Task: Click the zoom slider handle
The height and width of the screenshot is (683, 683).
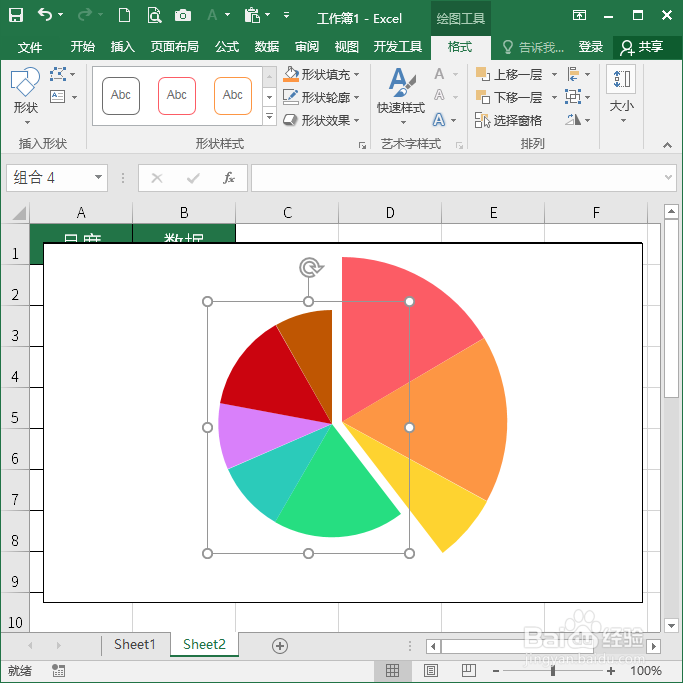Action: (x=553, y=671)
